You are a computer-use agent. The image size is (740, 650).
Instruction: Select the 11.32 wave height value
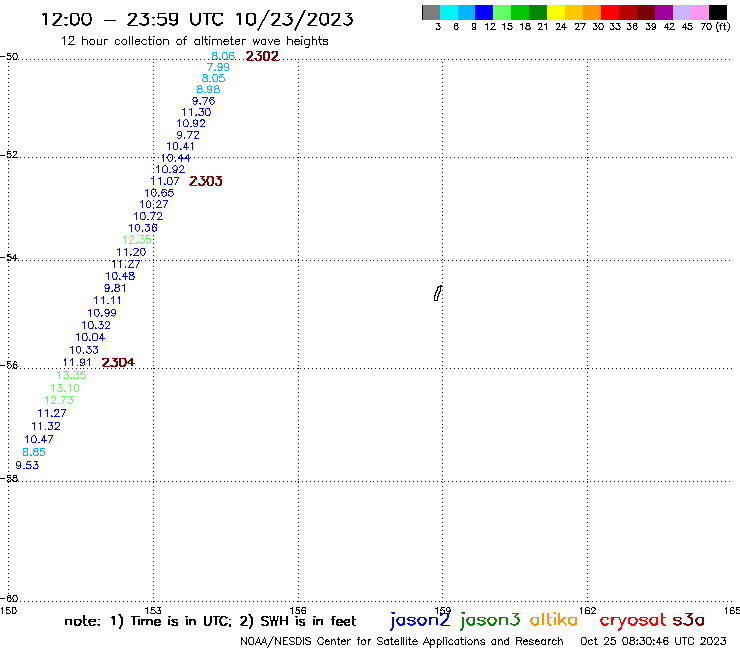pyautogui.click(x=46, y=426)
